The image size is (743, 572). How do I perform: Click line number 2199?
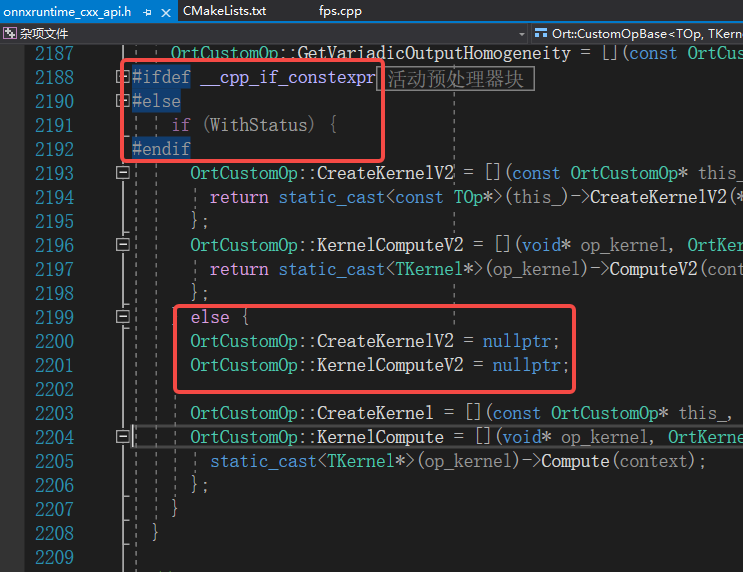[54, 317]
